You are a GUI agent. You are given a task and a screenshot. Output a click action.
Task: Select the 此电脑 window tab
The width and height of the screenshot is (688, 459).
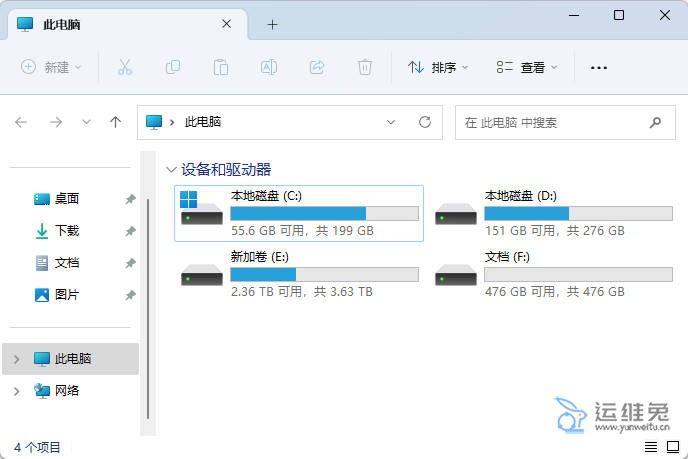point(120,24)
